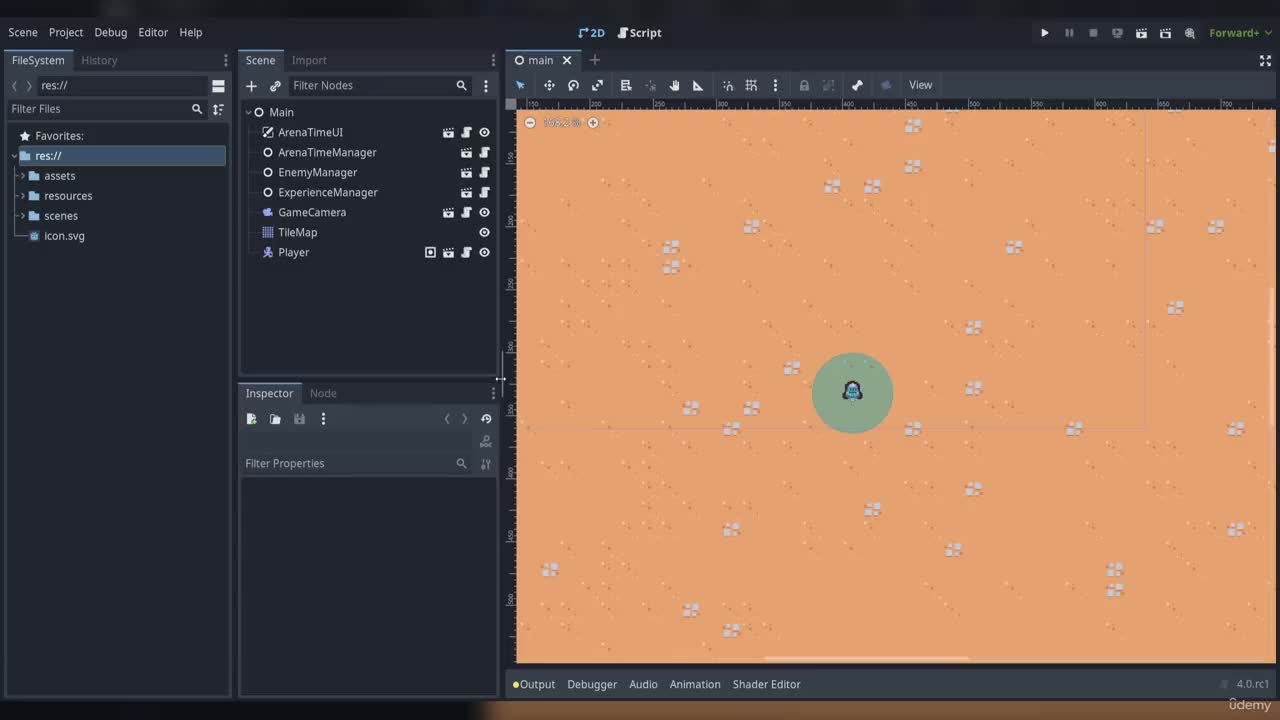Toggle smart snapping magnet
This screenshot has height=720, width=1280.
tap(728, 85)
